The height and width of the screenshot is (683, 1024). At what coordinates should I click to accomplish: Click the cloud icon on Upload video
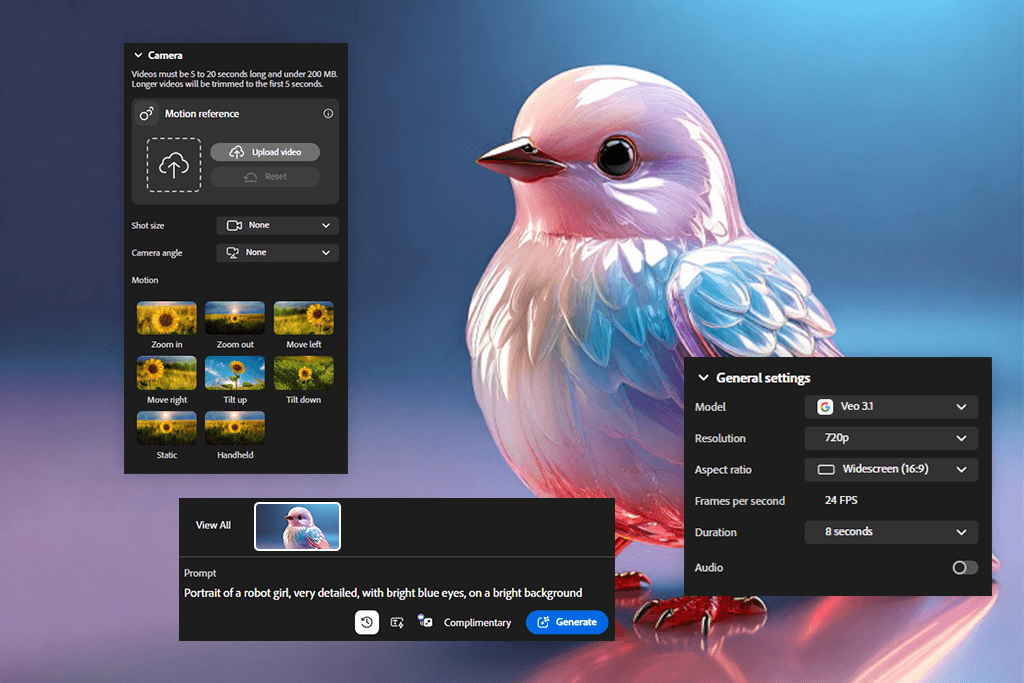point(236,152)
